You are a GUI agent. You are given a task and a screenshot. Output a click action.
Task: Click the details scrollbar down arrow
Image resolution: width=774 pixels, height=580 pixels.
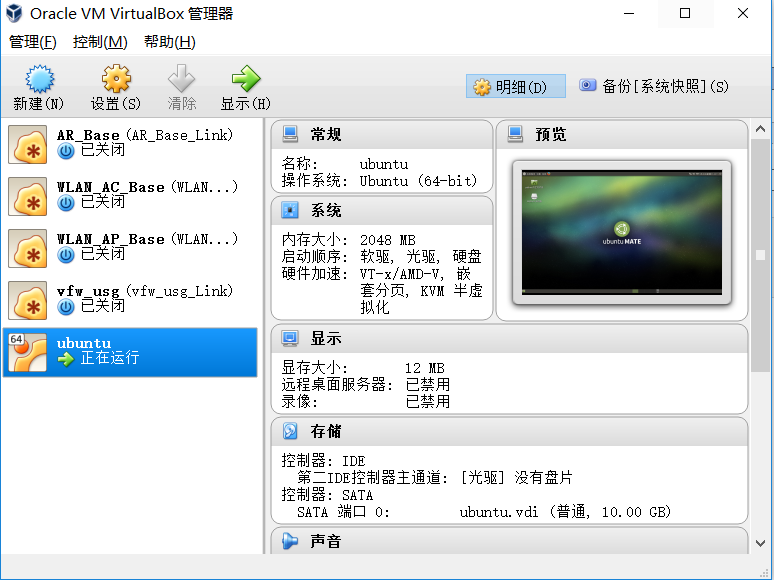click(x=760, y=543)
